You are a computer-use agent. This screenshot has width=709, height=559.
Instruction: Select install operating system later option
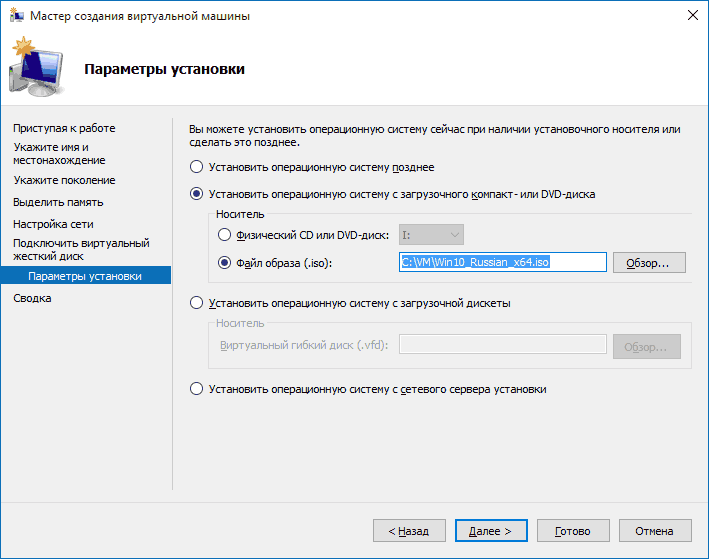click(x=197, y=167)
